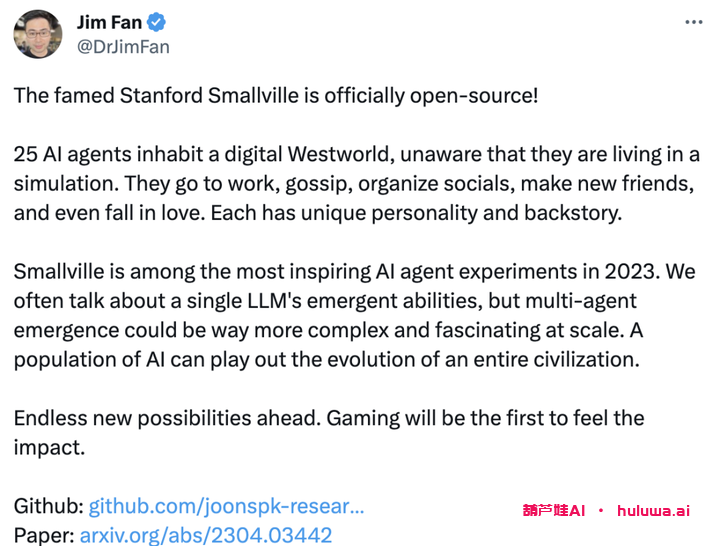This screenshot has height=546, width=720.
Task: Open the github.com/joonspk-resear... link
Action: coord(226,507)
